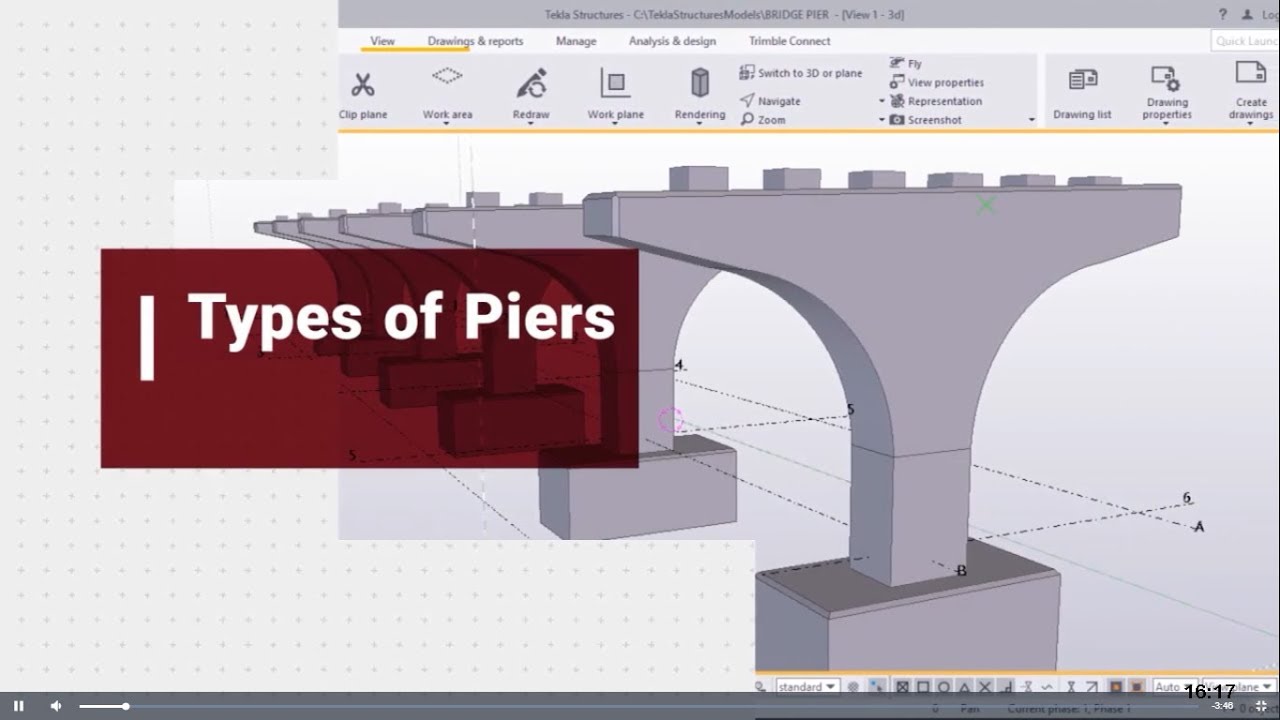Screen dimensions: 1280x720
Task: Open the View plane dropdown
Action: (1239, 687)
